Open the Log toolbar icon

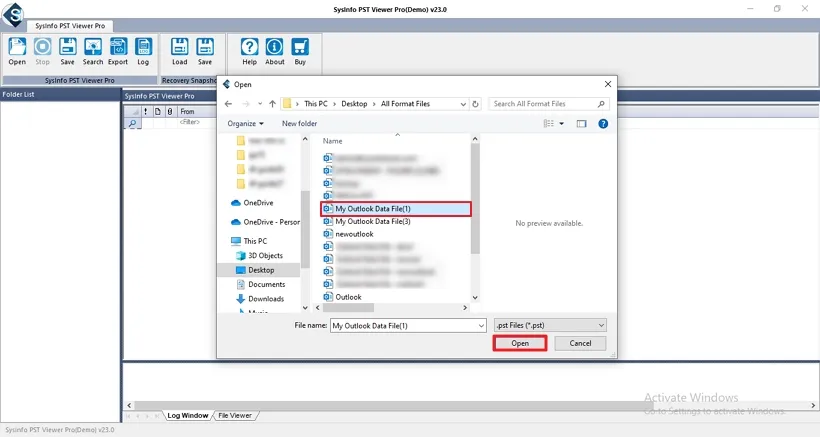click(143, 51)
